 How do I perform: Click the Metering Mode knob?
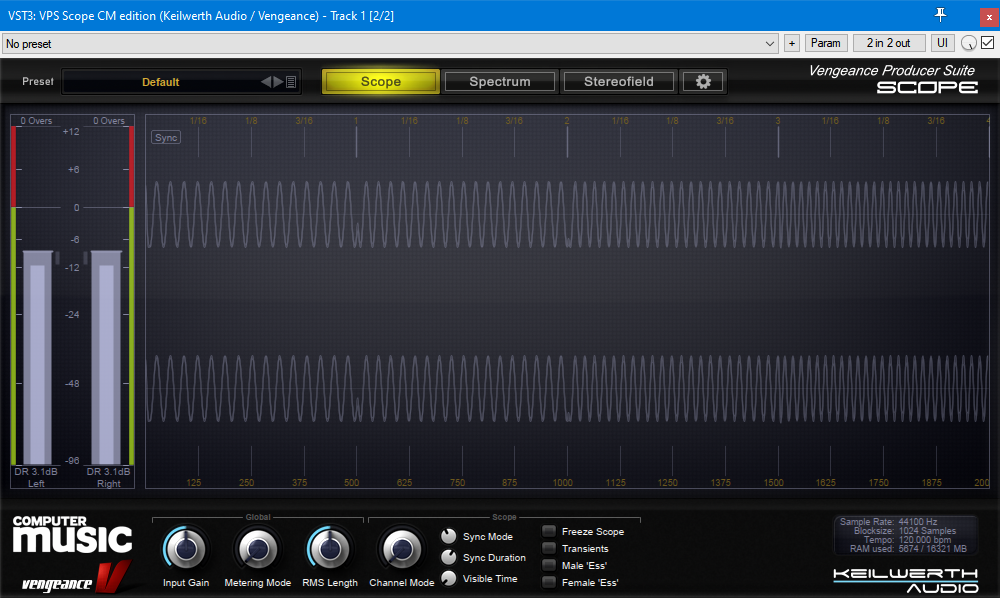point(258,548)
